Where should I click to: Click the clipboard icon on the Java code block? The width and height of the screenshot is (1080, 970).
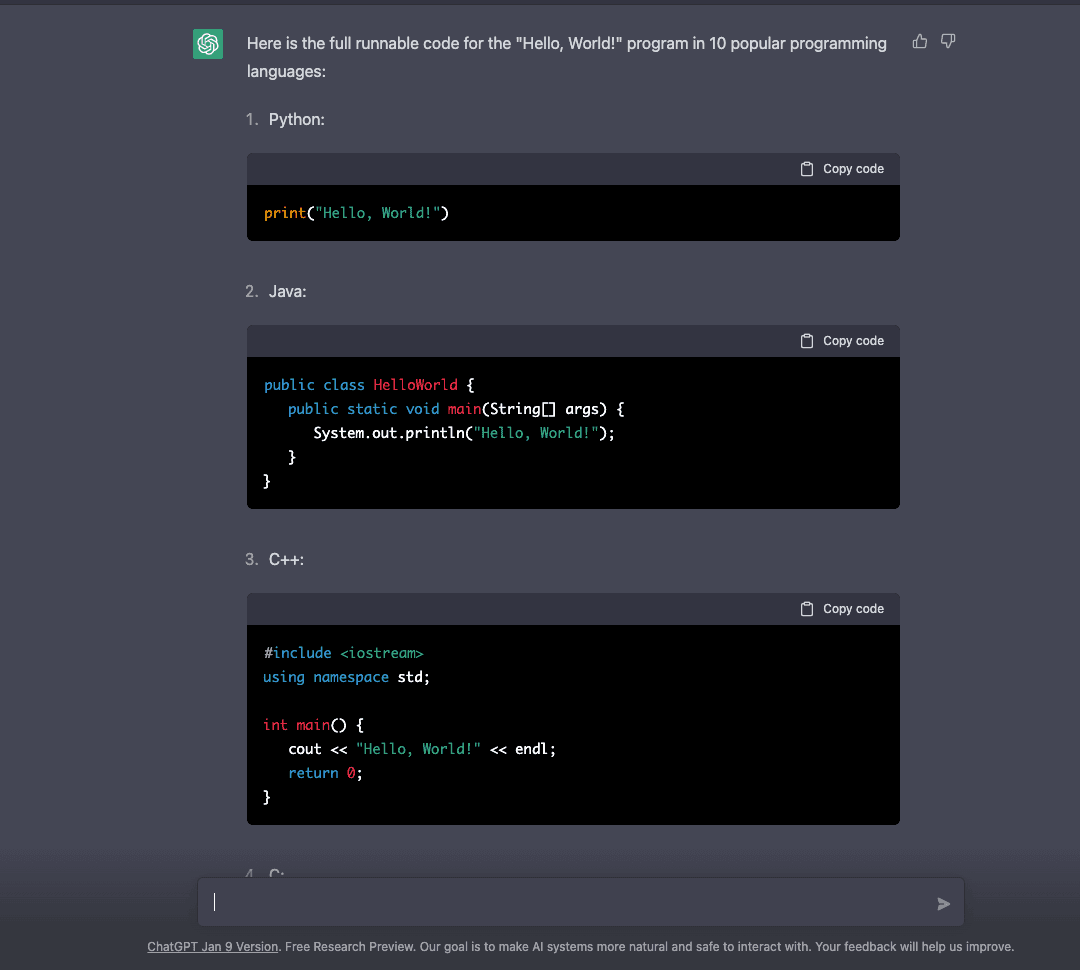(807, 340)
